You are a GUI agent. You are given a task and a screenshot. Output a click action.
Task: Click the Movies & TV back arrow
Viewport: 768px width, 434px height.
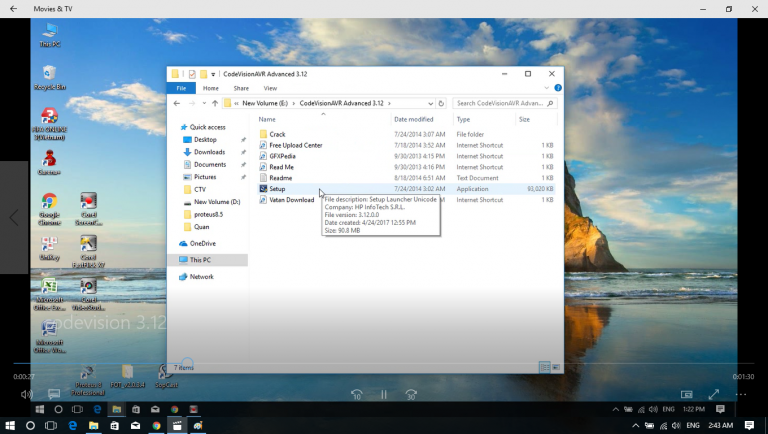(x=13, y=9)
